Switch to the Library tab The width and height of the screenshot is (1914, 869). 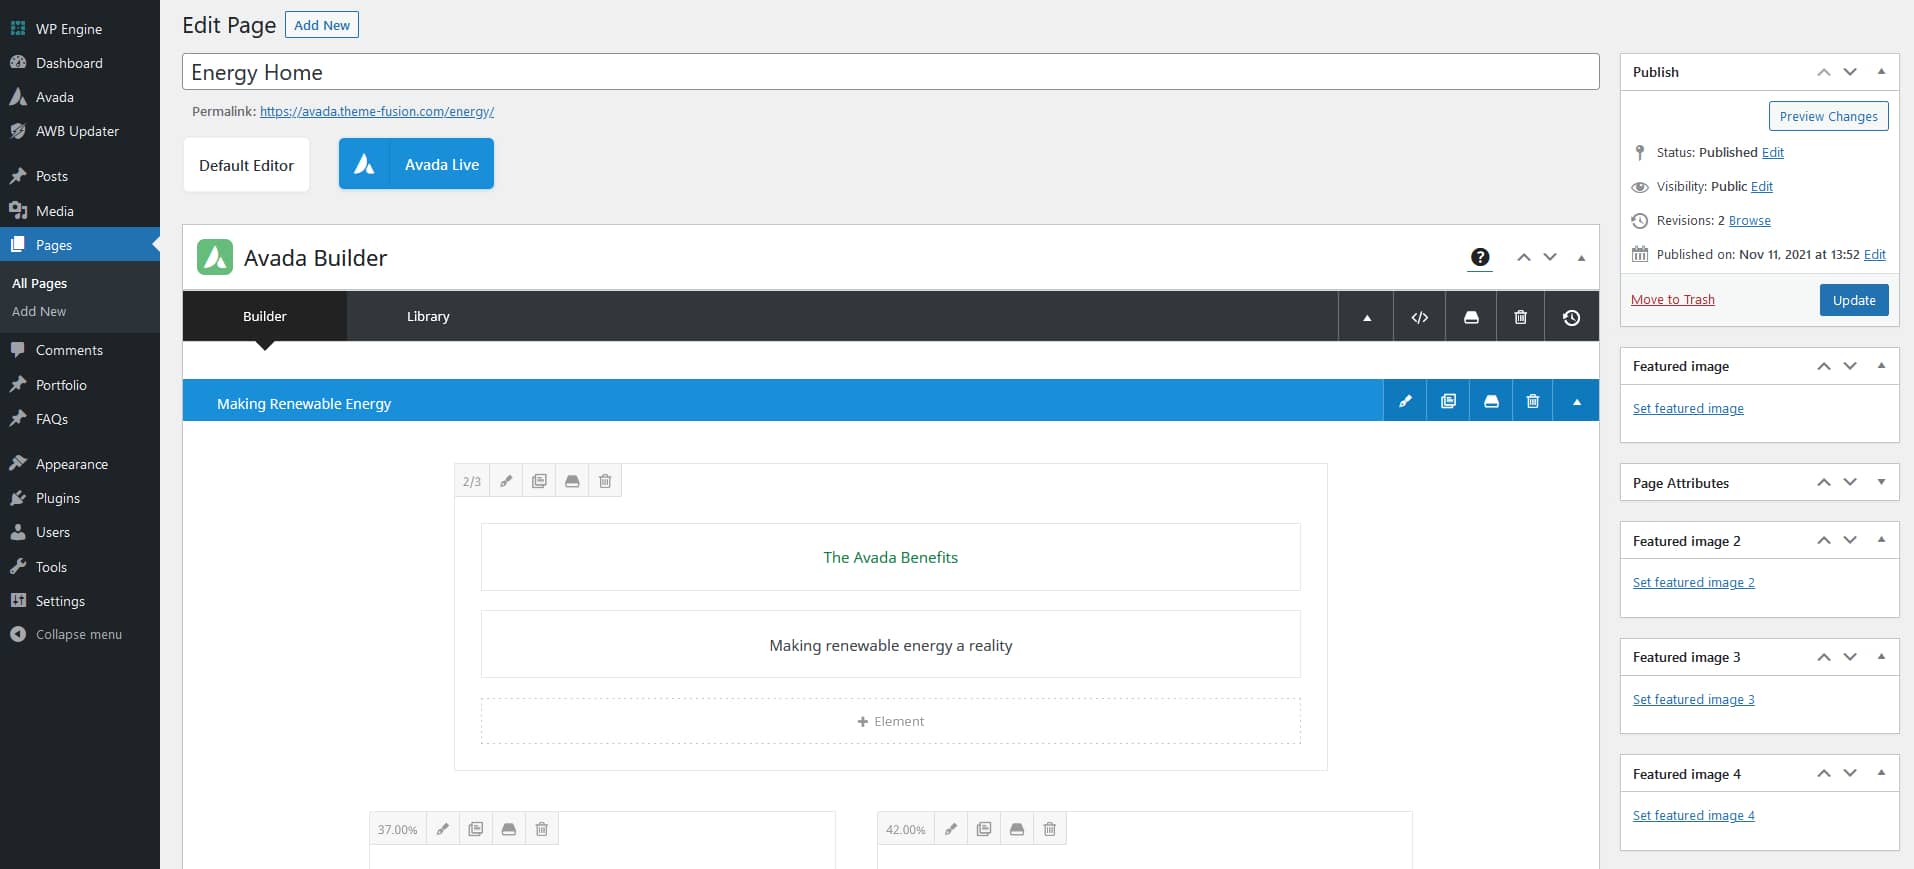coord(428,316)
